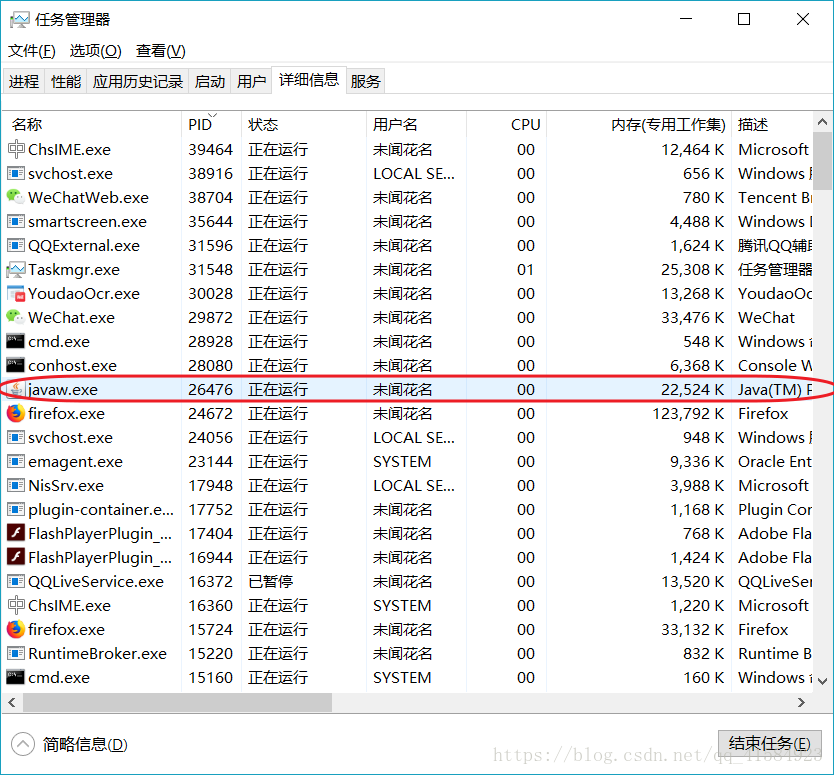Click the firefox.exe icon for PID 24672
Screen dimensions: 834x775
pyautogui.click(x=16, y=413)
